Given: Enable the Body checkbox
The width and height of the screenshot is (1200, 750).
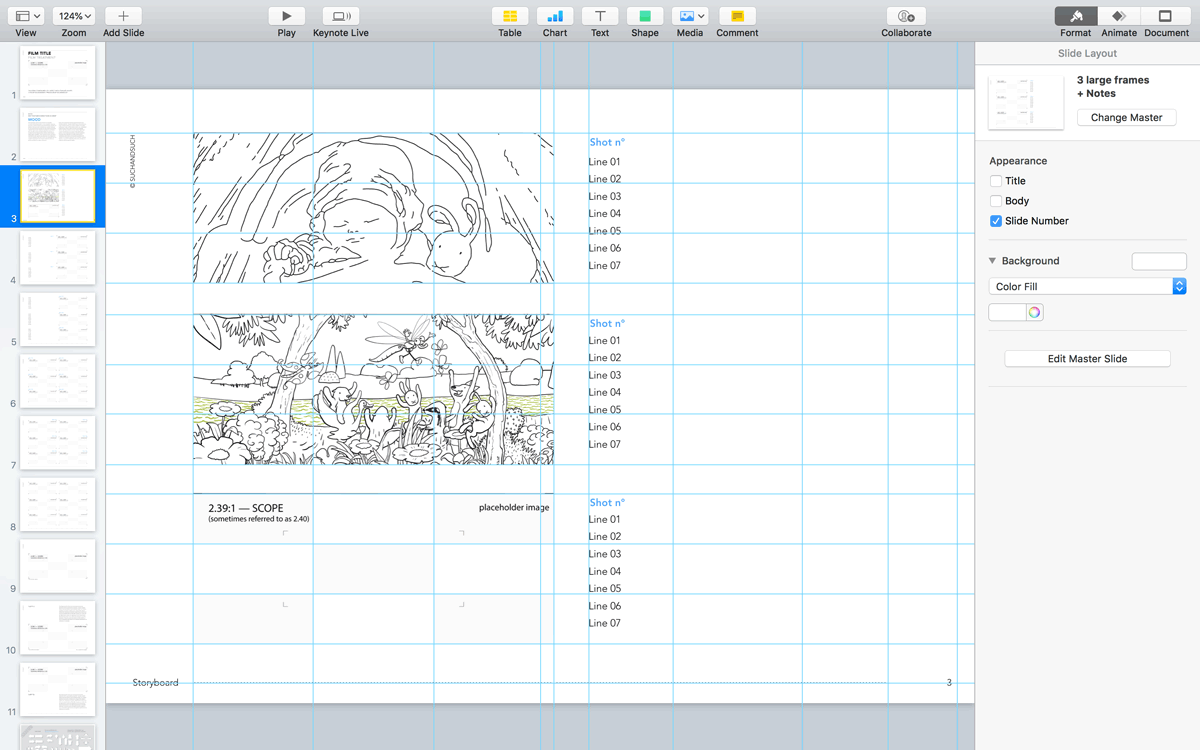Looking at the screenshot, I should tap(996, 201).
